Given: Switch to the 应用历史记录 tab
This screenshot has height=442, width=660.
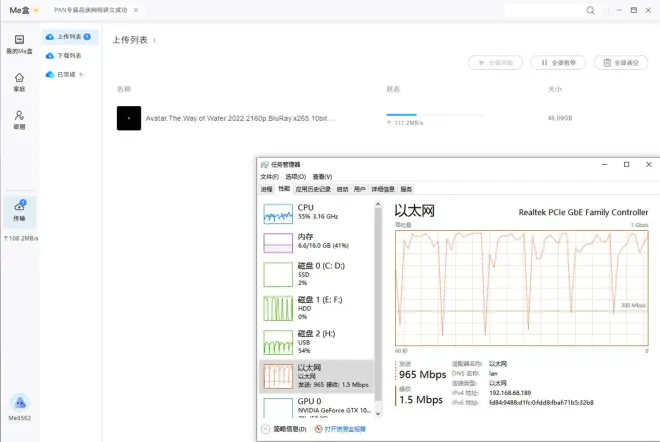Looking at the screenshot, I should (x=312, y=189).
